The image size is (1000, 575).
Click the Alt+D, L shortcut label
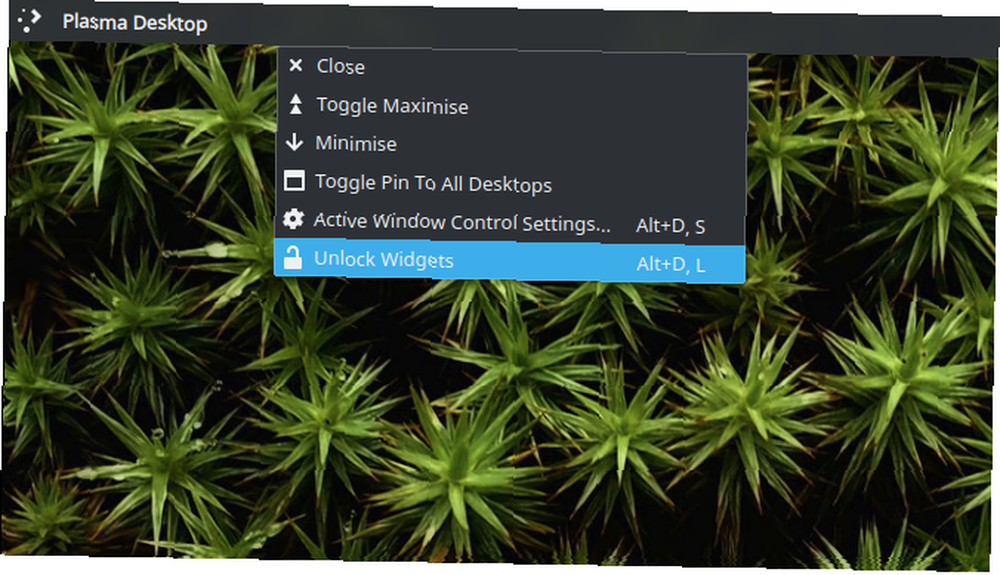[670, 265]
